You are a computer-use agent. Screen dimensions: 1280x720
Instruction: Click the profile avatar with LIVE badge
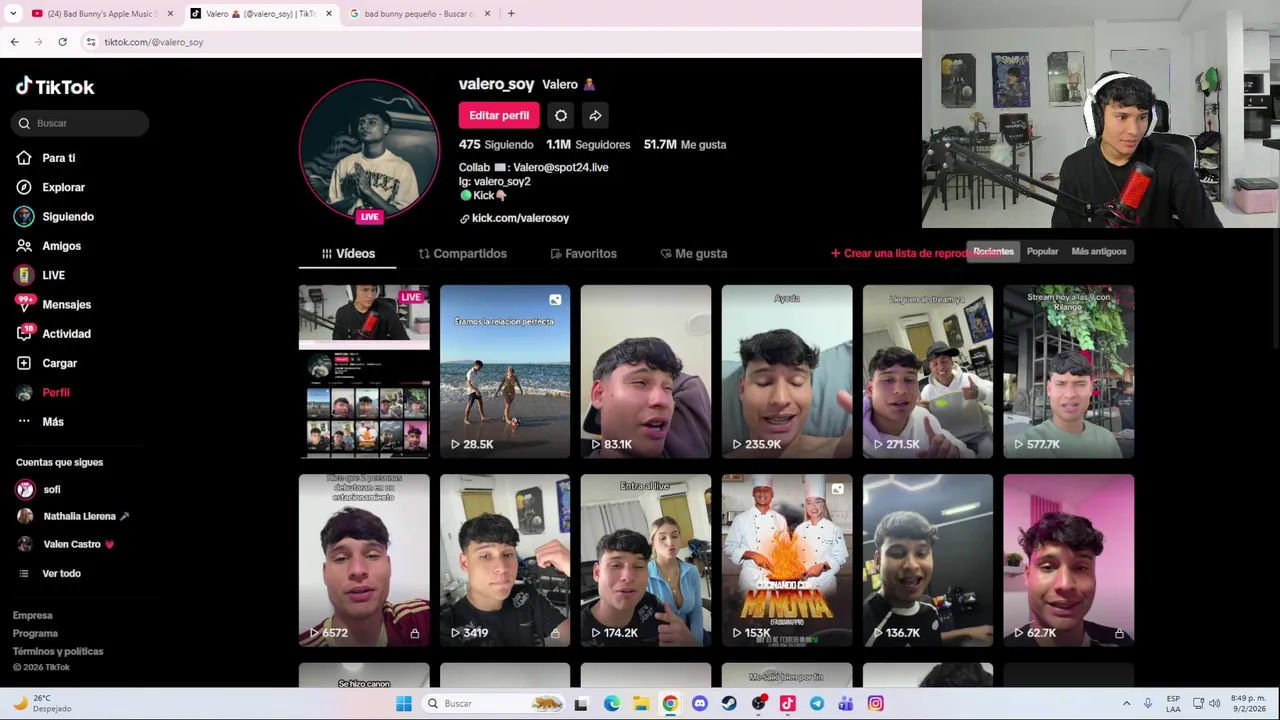(x=369, y=150)
